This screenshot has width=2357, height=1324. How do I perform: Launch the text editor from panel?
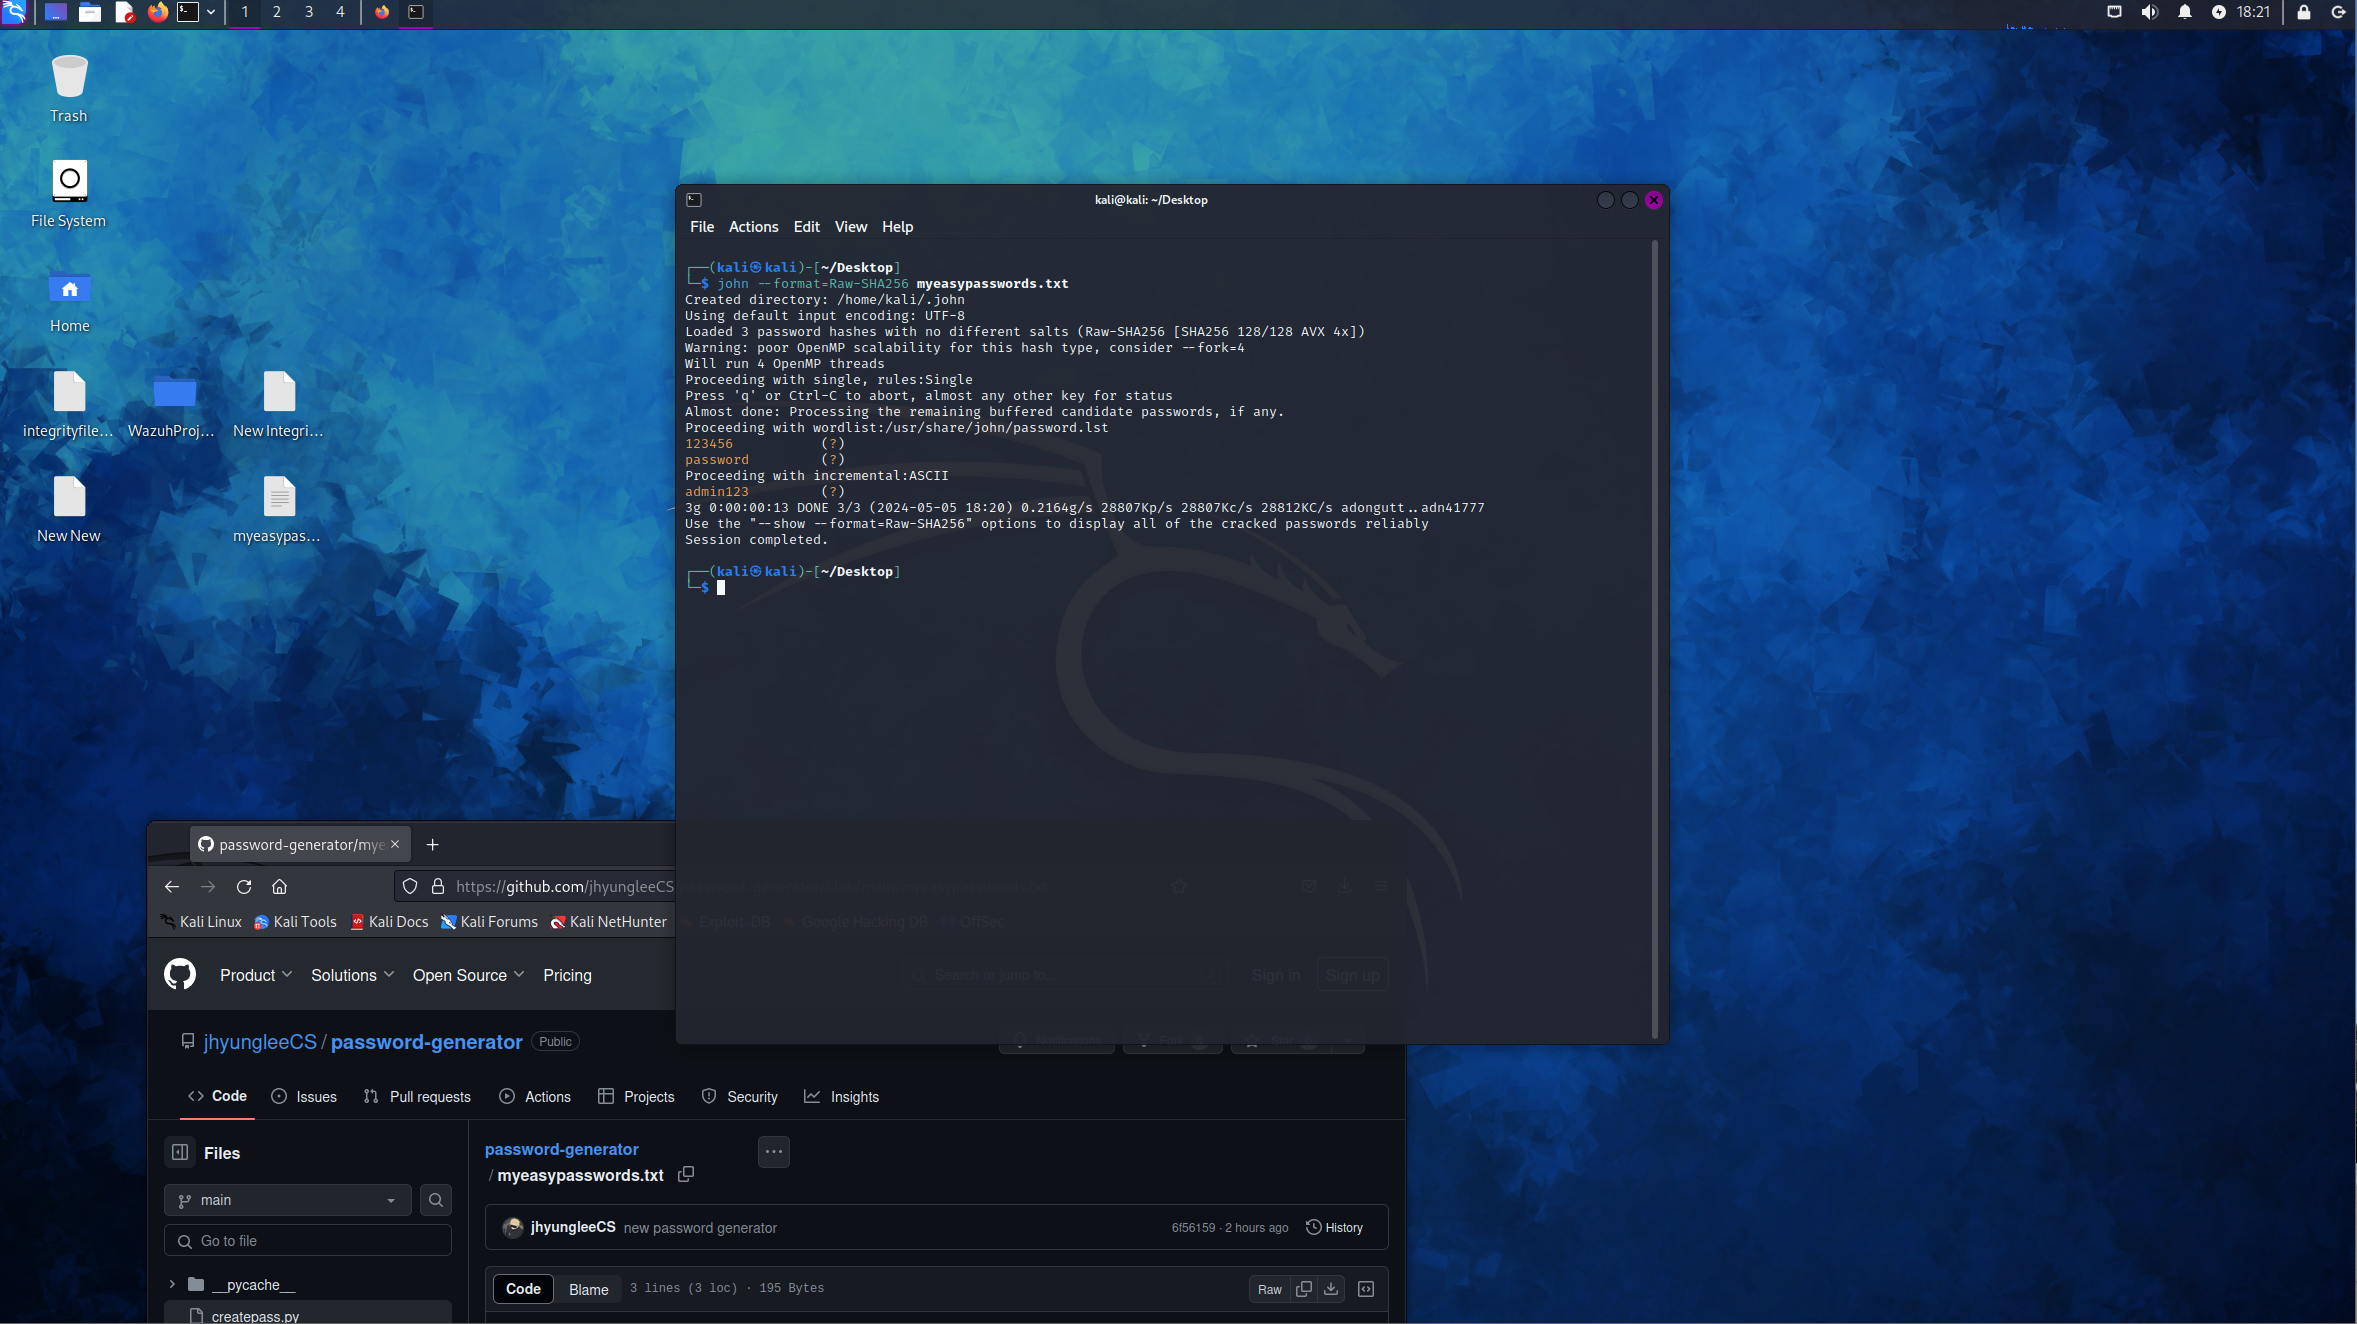tap(124, 12)
